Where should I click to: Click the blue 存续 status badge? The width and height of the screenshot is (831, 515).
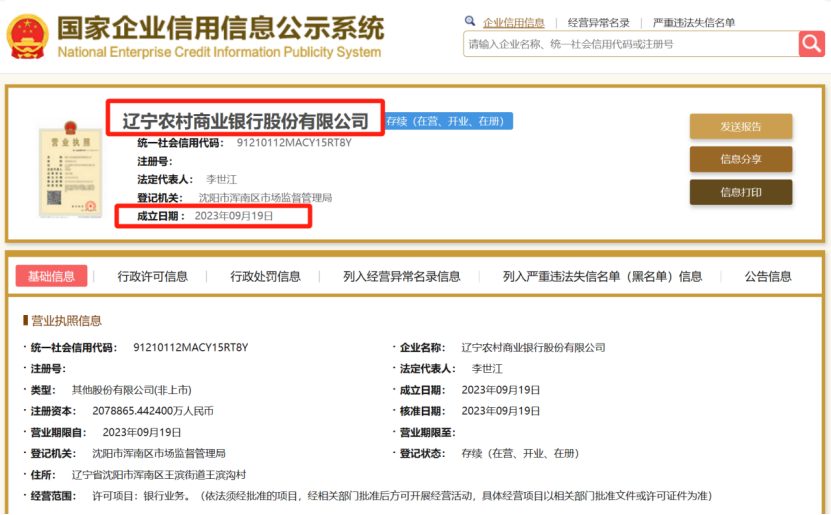[x=448, y=121]
